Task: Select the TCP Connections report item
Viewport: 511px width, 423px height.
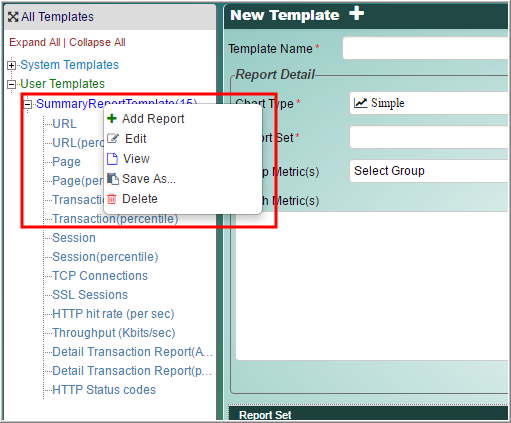Action: (x=100, y=276)
